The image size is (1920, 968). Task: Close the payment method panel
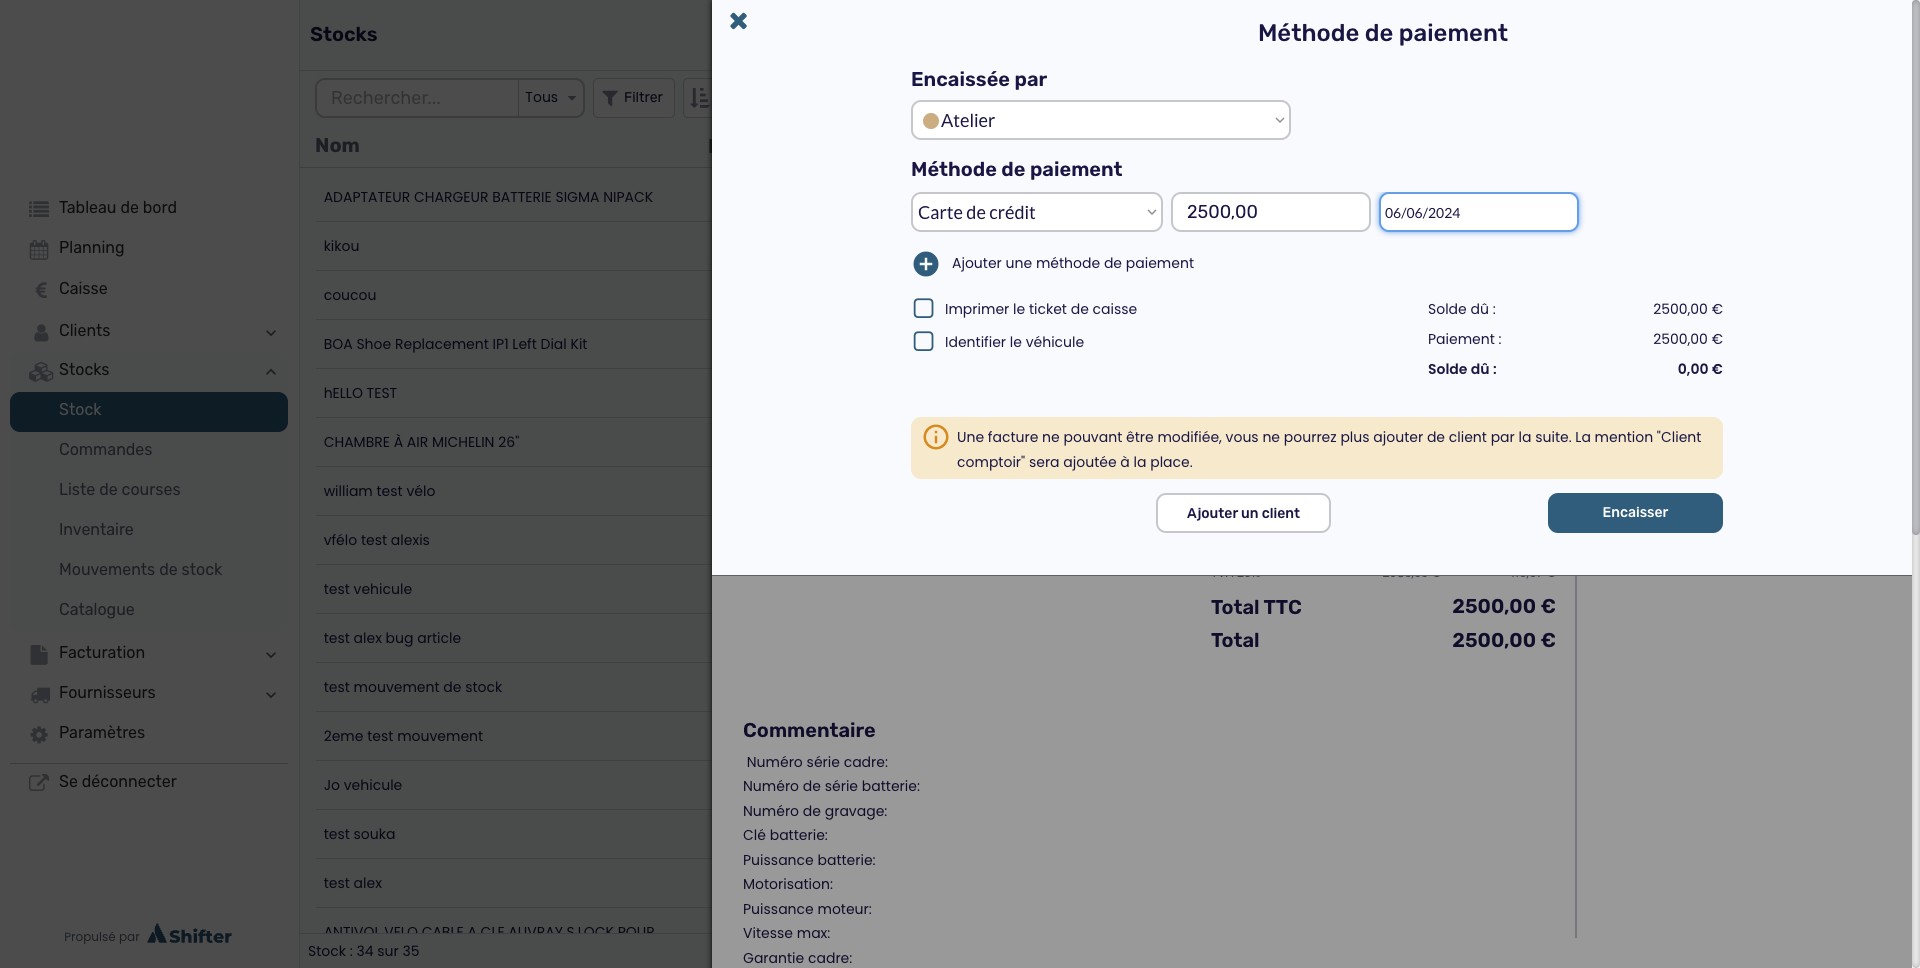738,21
